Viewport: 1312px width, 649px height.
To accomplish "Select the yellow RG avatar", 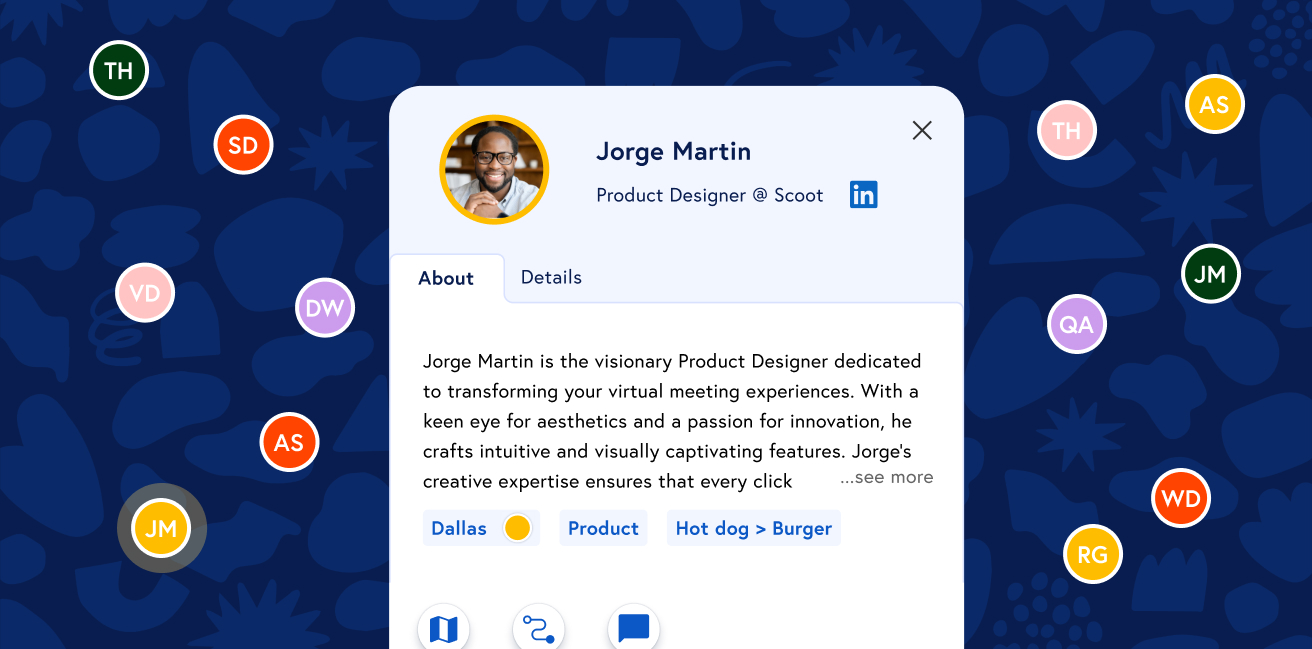I will (1092, 554).
